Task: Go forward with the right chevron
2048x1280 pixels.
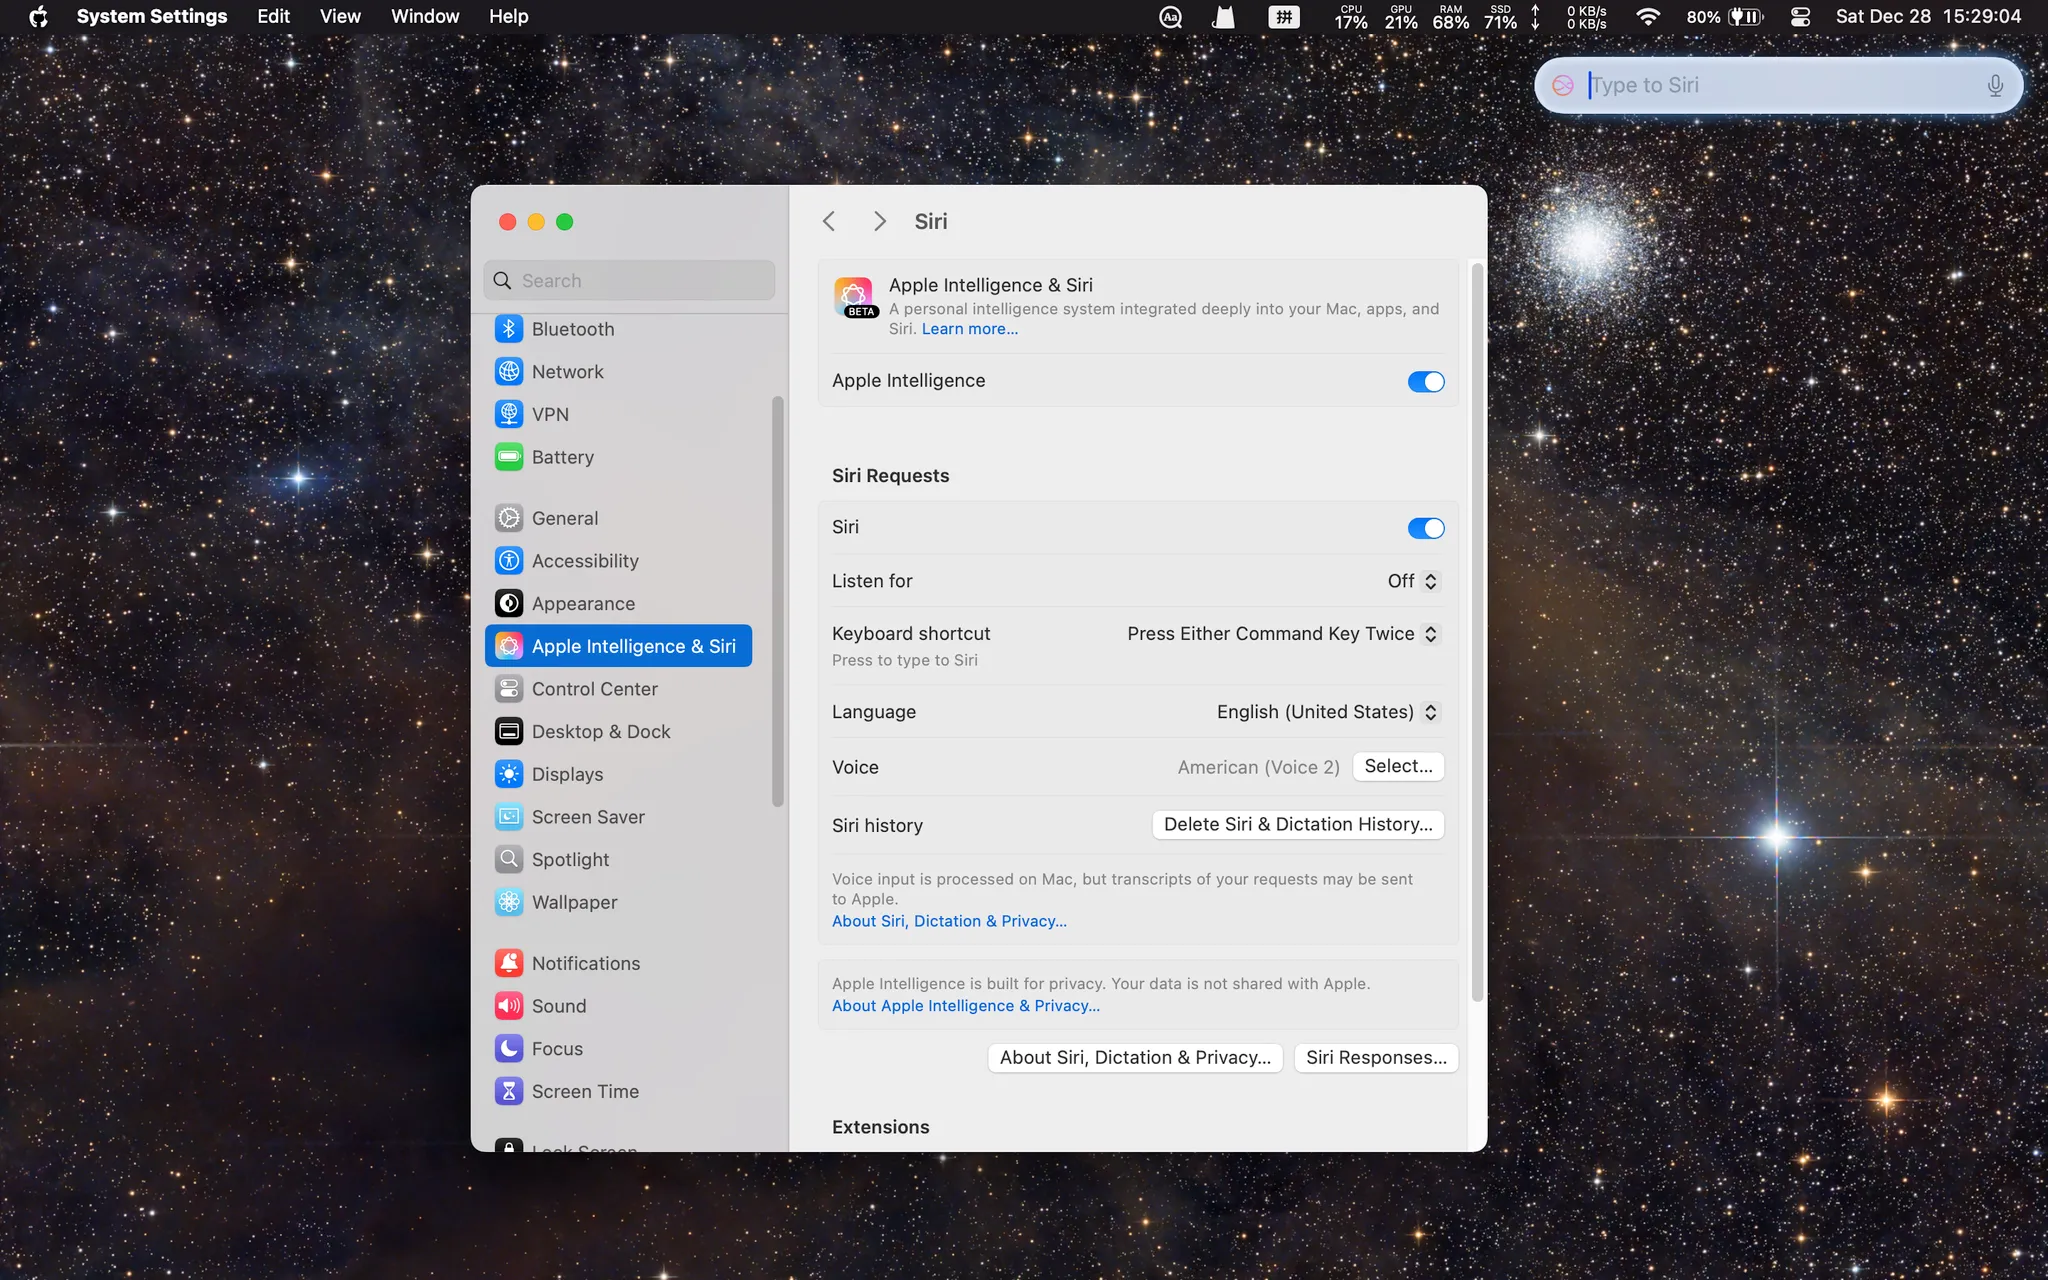Action: pyautogui.click(x=879, y=221)
